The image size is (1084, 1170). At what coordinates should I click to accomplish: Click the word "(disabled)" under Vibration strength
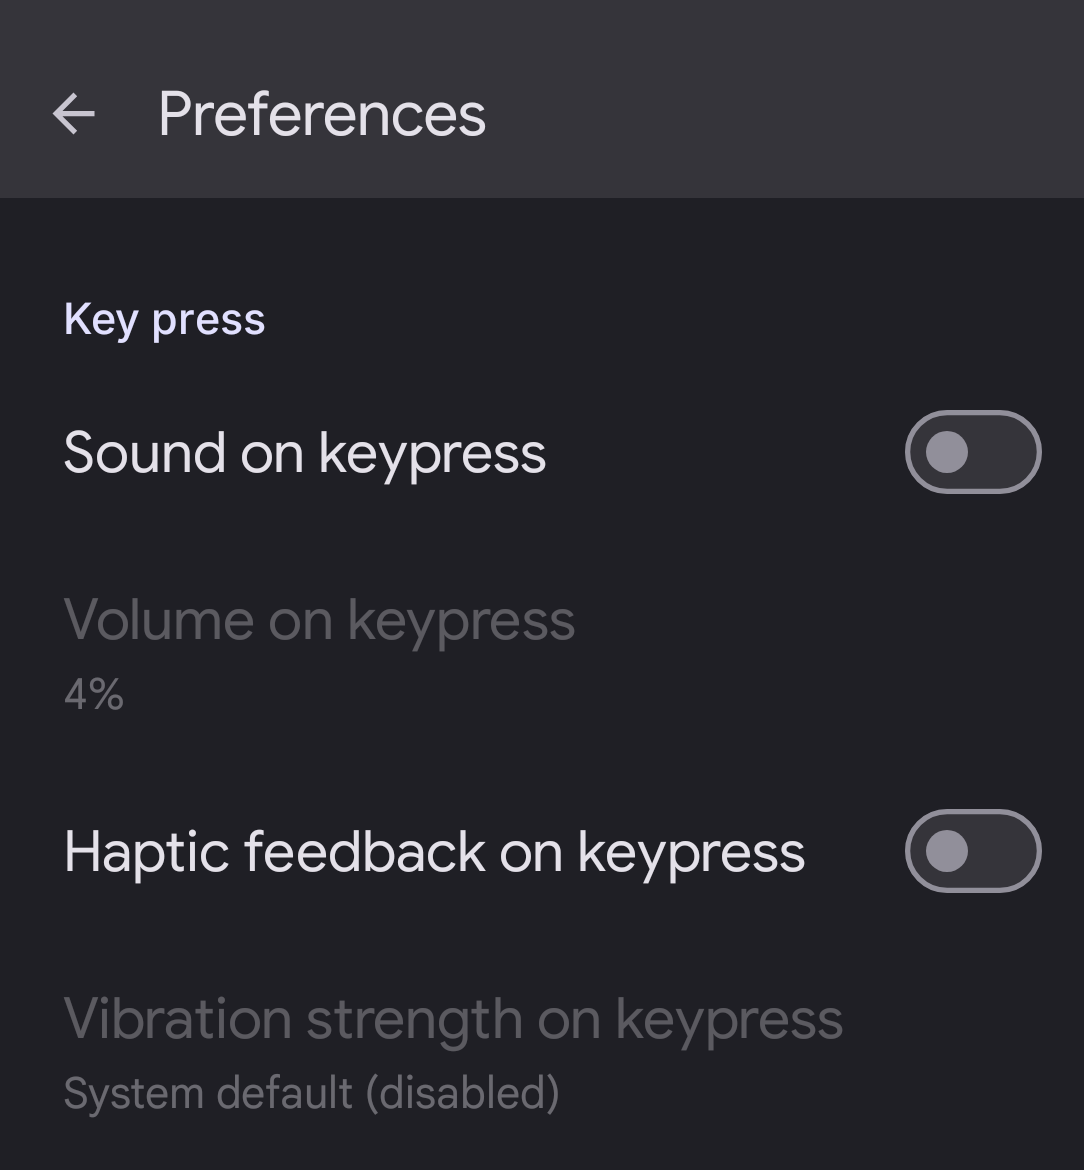(461, 1093)
